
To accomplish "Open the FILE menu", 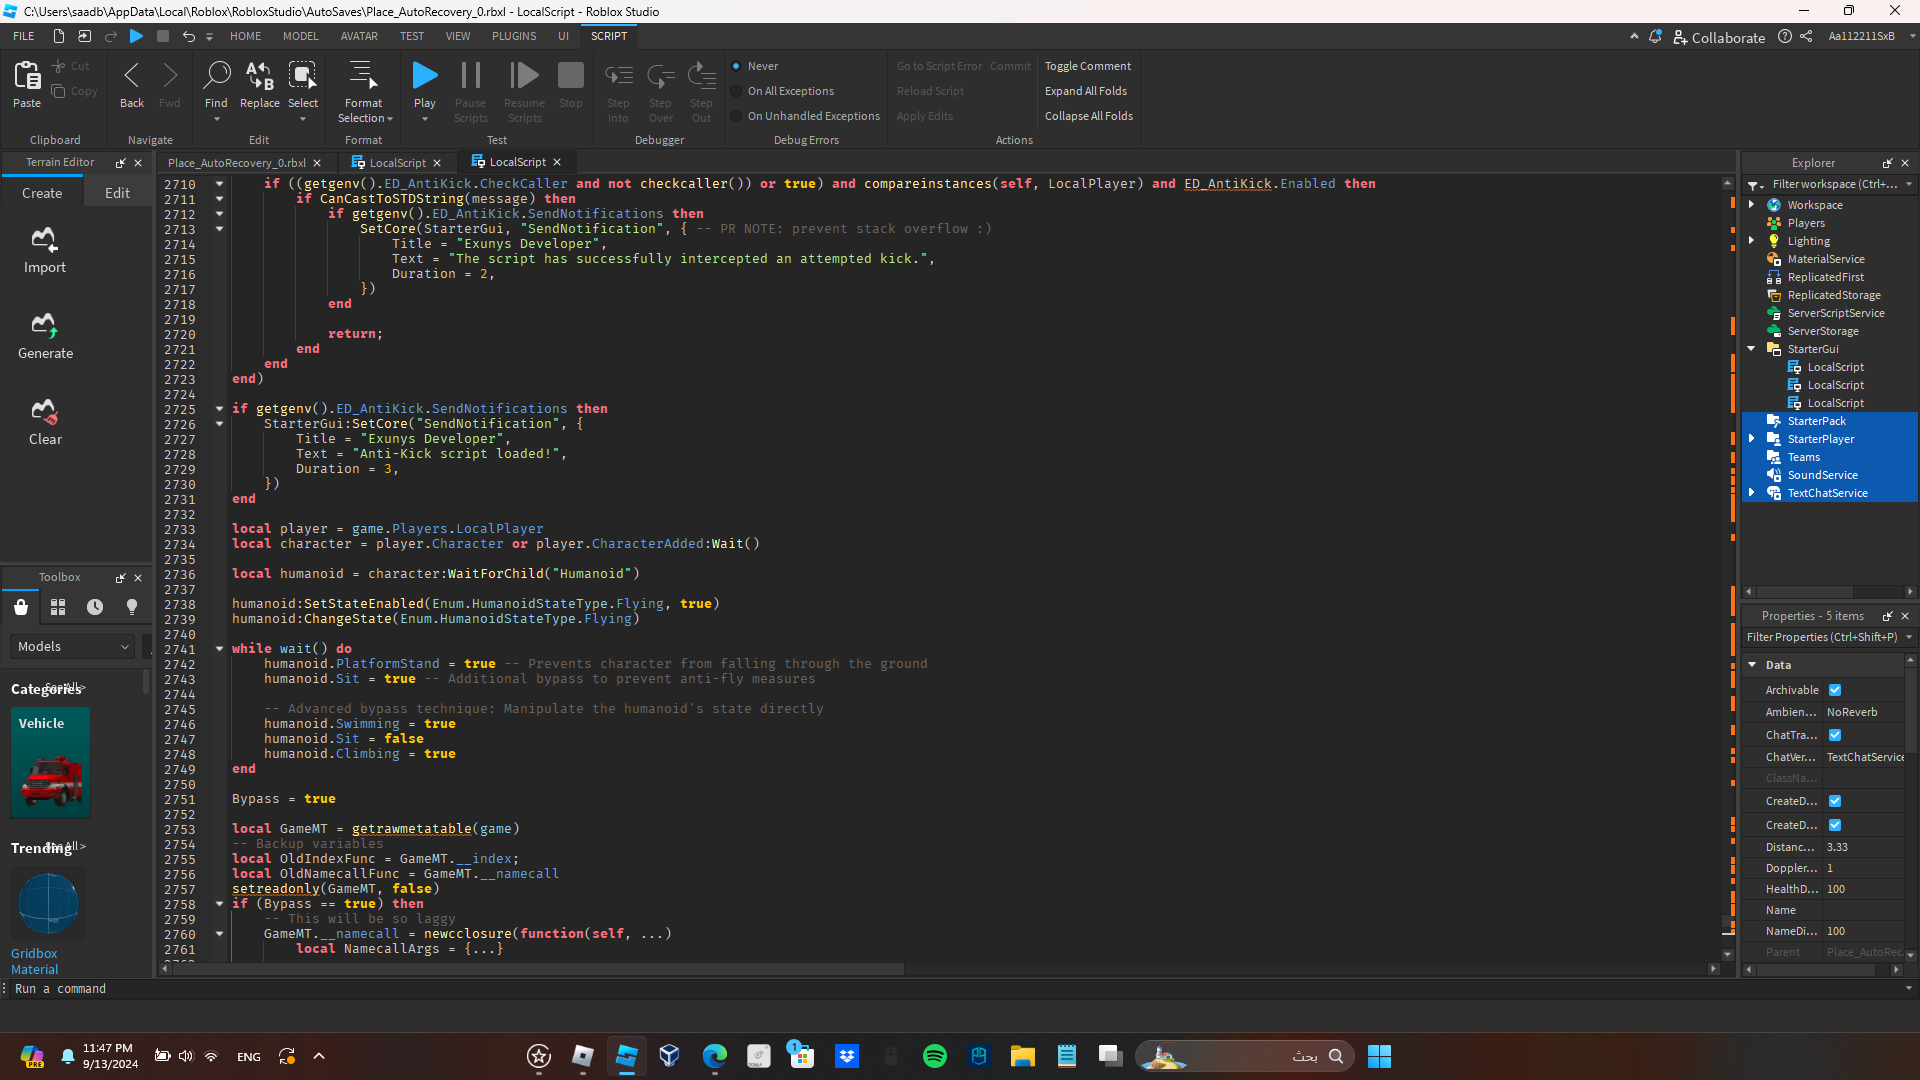I will pyautogui.click(x=24, y=36).
